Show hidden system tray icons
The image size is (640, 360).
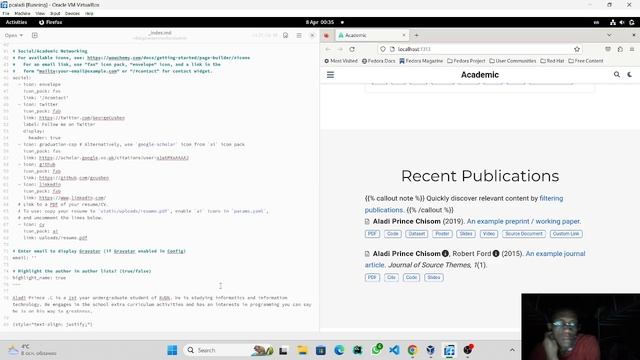point(512,350)
